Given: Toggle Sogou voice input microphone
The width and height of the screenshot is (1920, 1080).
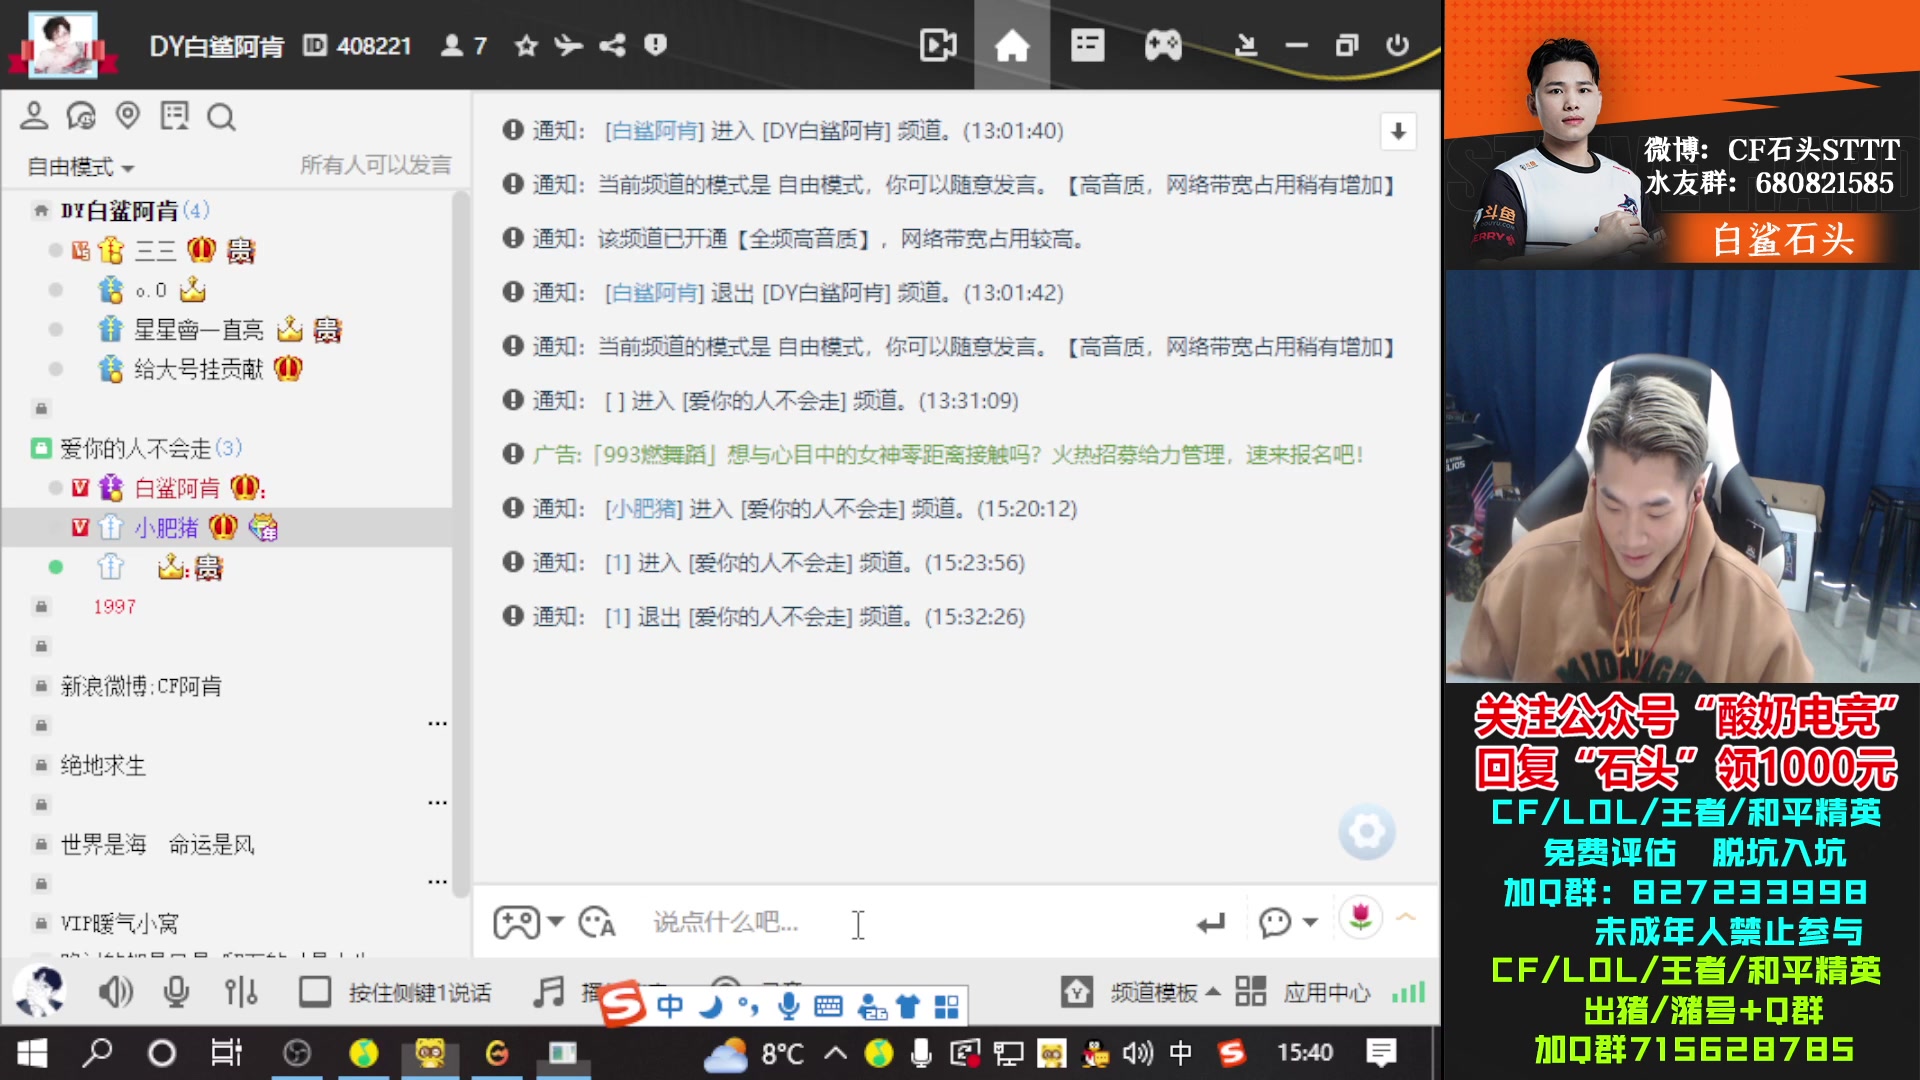Looking at the screenshot, I should [789, 1006].
